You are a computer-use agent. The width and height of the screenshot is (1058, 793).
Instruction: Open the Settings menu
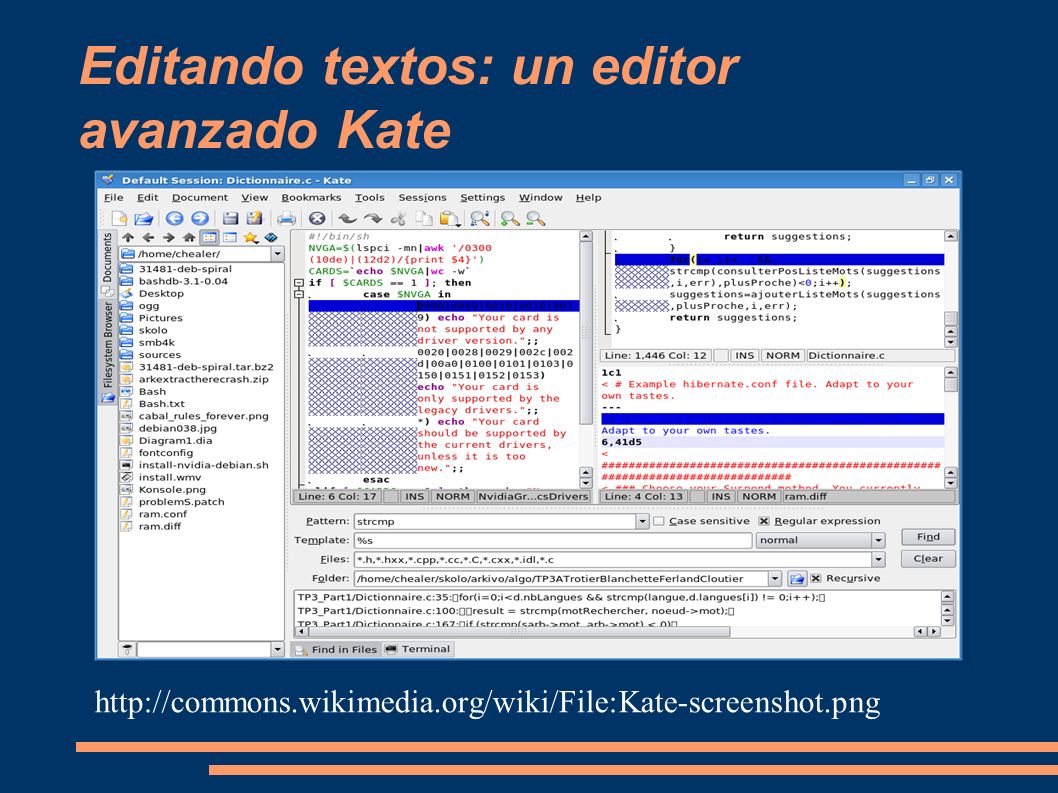(482, 198)
